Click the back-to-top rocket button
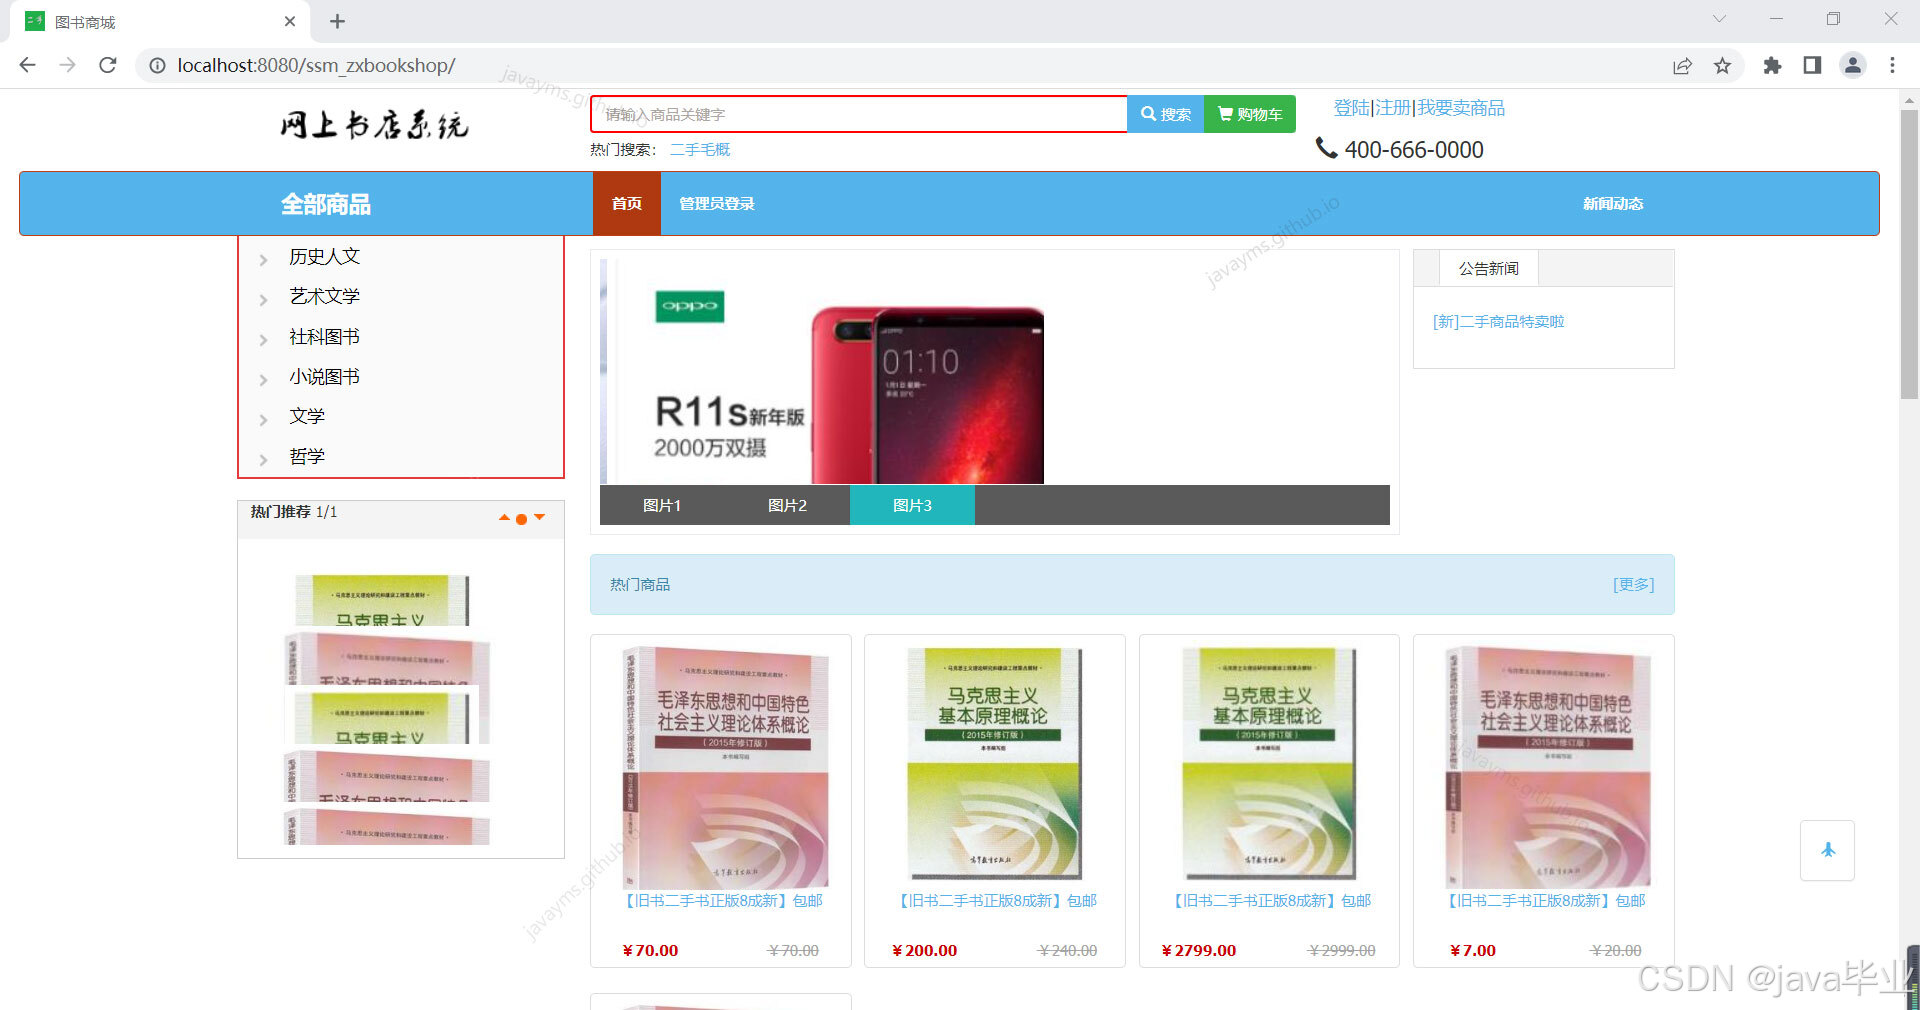The image size is (1920, 1010). [x=1827, y=850]
